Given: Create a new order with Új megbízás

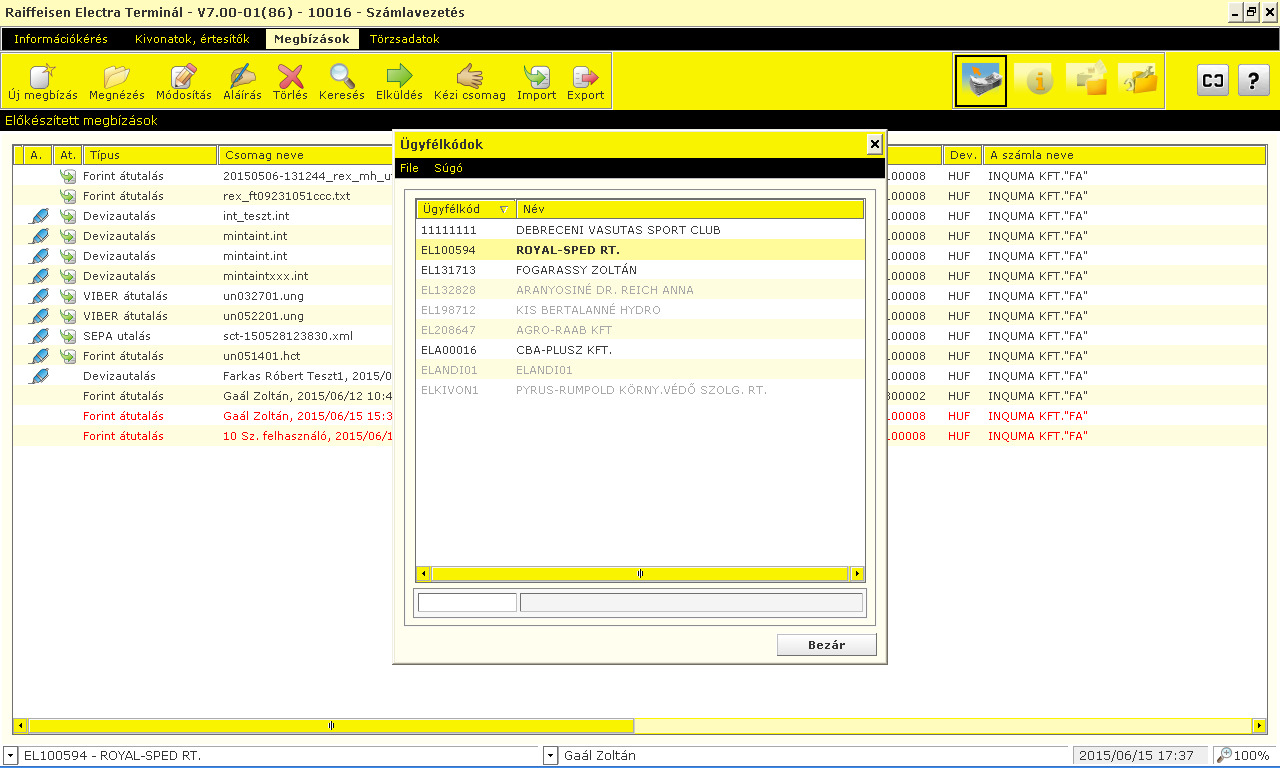Looking at the screenshot, I should coord(42,81).
